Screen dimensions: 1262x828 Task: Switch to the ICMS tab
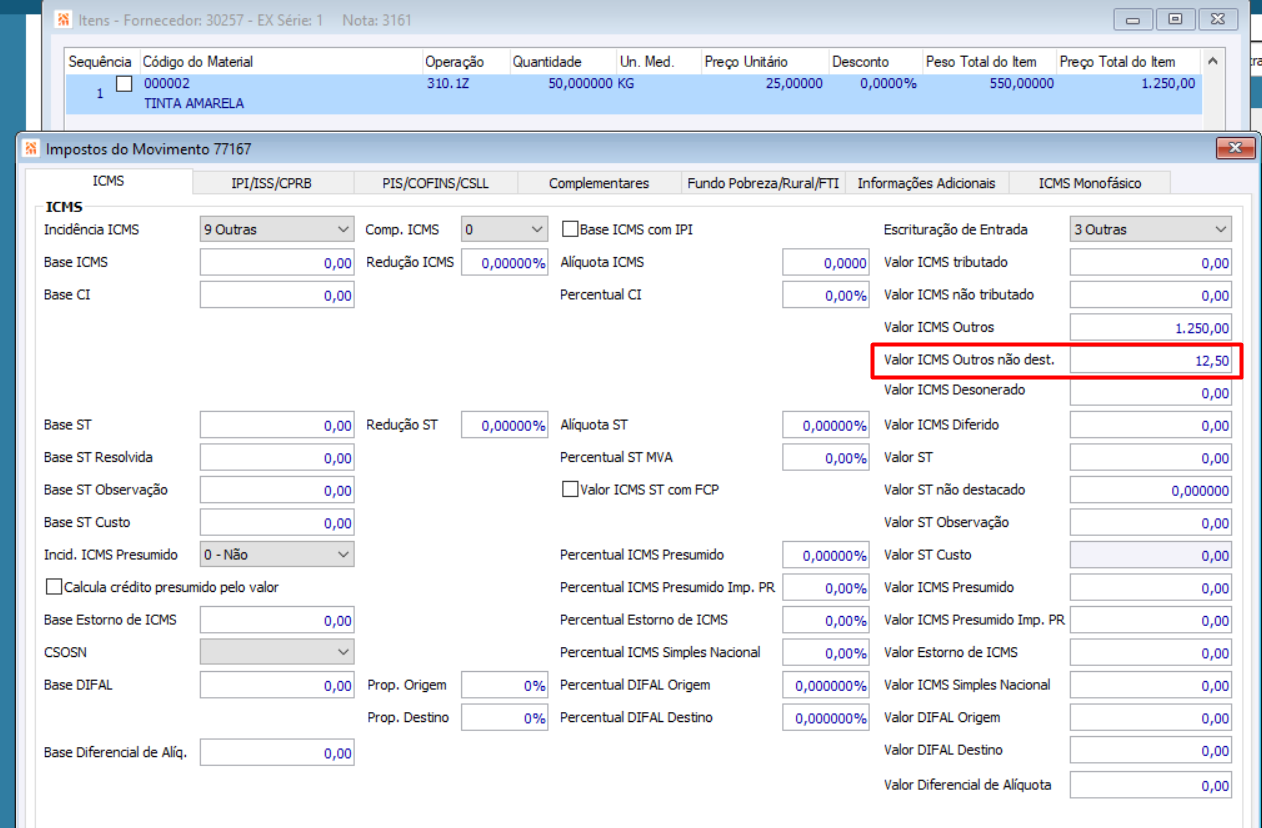pyautogui.click(x=108, y=181)
